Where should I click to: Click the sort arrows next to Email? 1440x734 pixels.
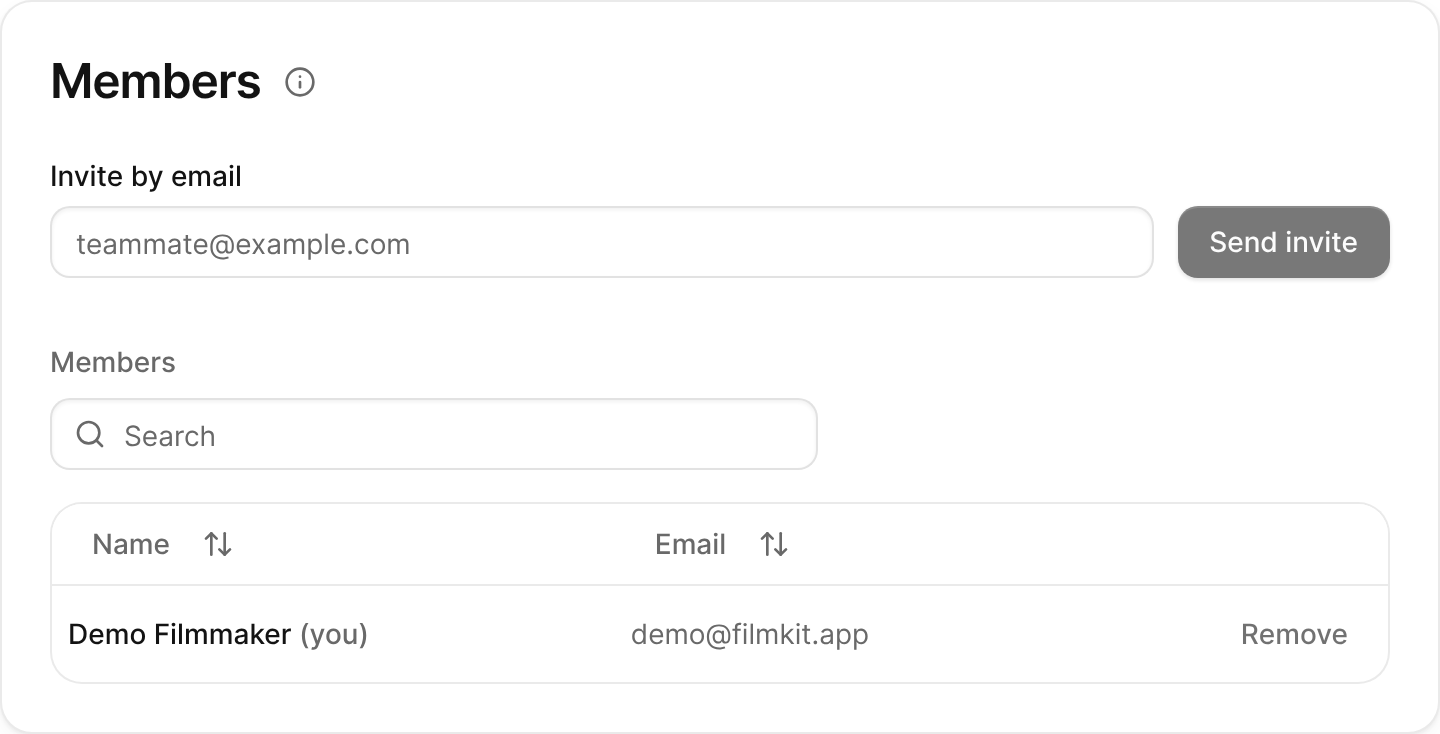pos(774,544)
